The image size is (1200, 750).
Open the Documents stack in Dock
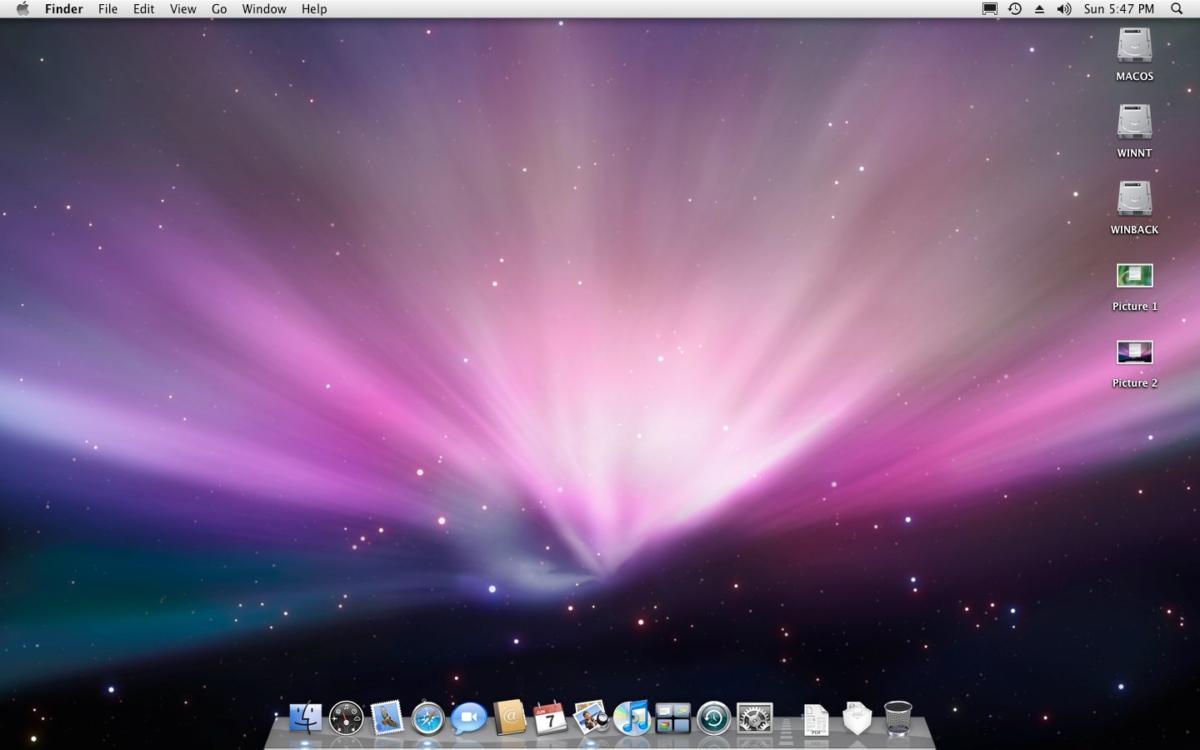coord(817,719)
